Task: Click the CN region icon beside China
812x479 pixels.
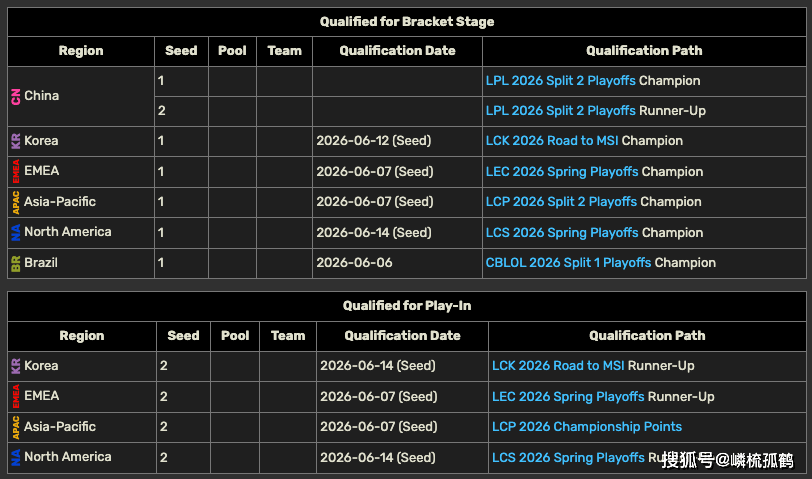Action: point(15,96)
